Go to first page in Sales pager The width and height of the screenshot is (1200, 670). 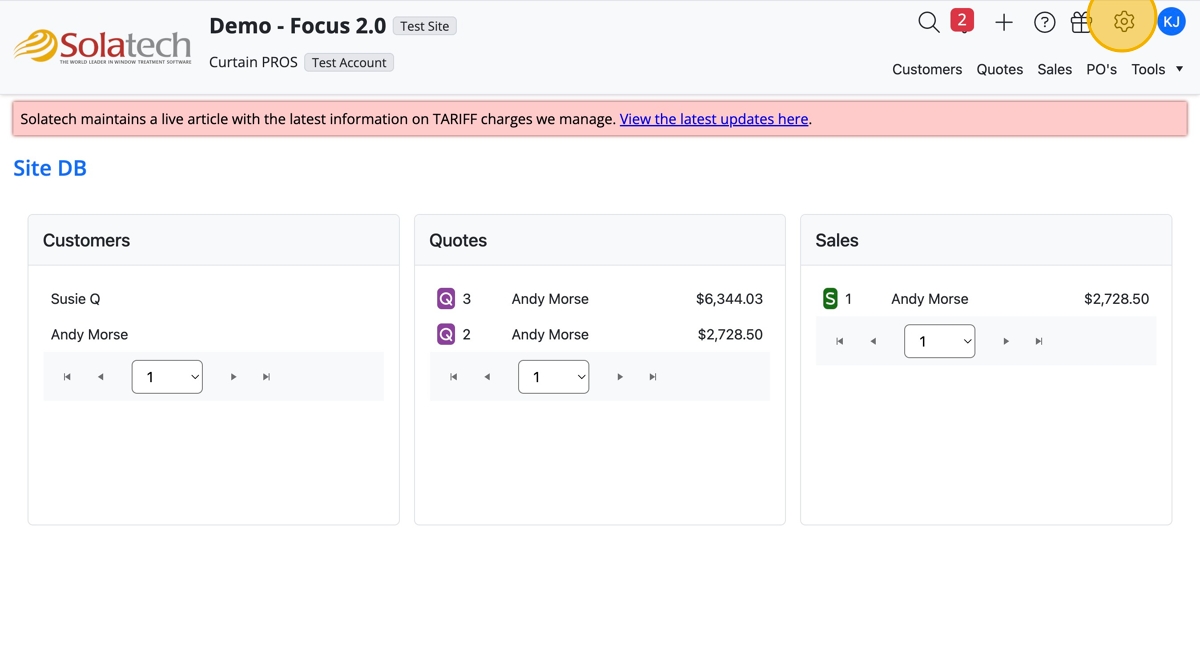tap(840, 341)
